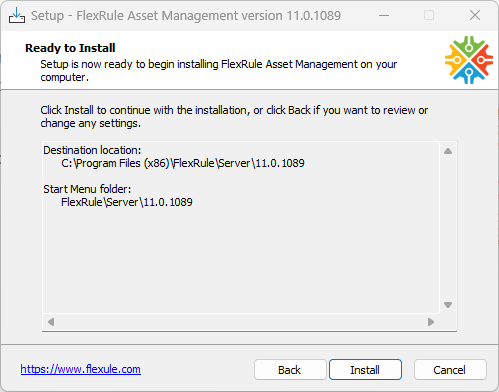Open the https://www.flexule.com link
Viewport: 499px width, 392px height.
(81, 369)
